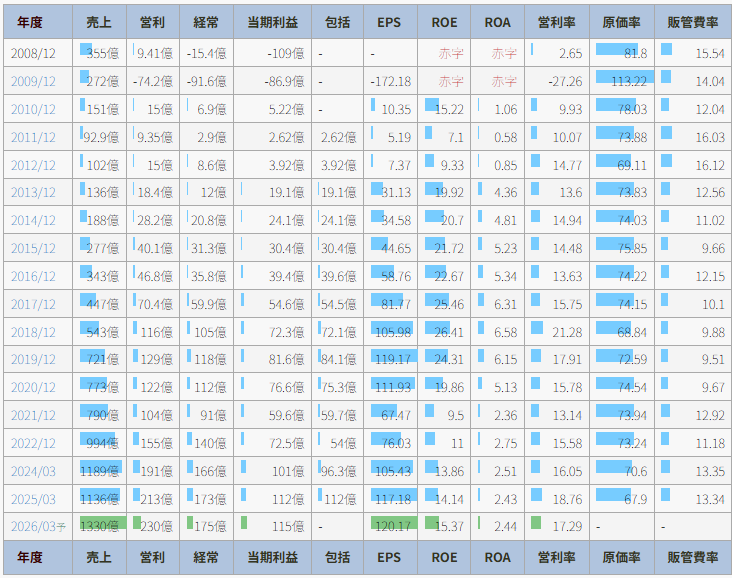Click the 売上 header in top row
The width and height of the screenshot is (732, 578).
(100, 21)
